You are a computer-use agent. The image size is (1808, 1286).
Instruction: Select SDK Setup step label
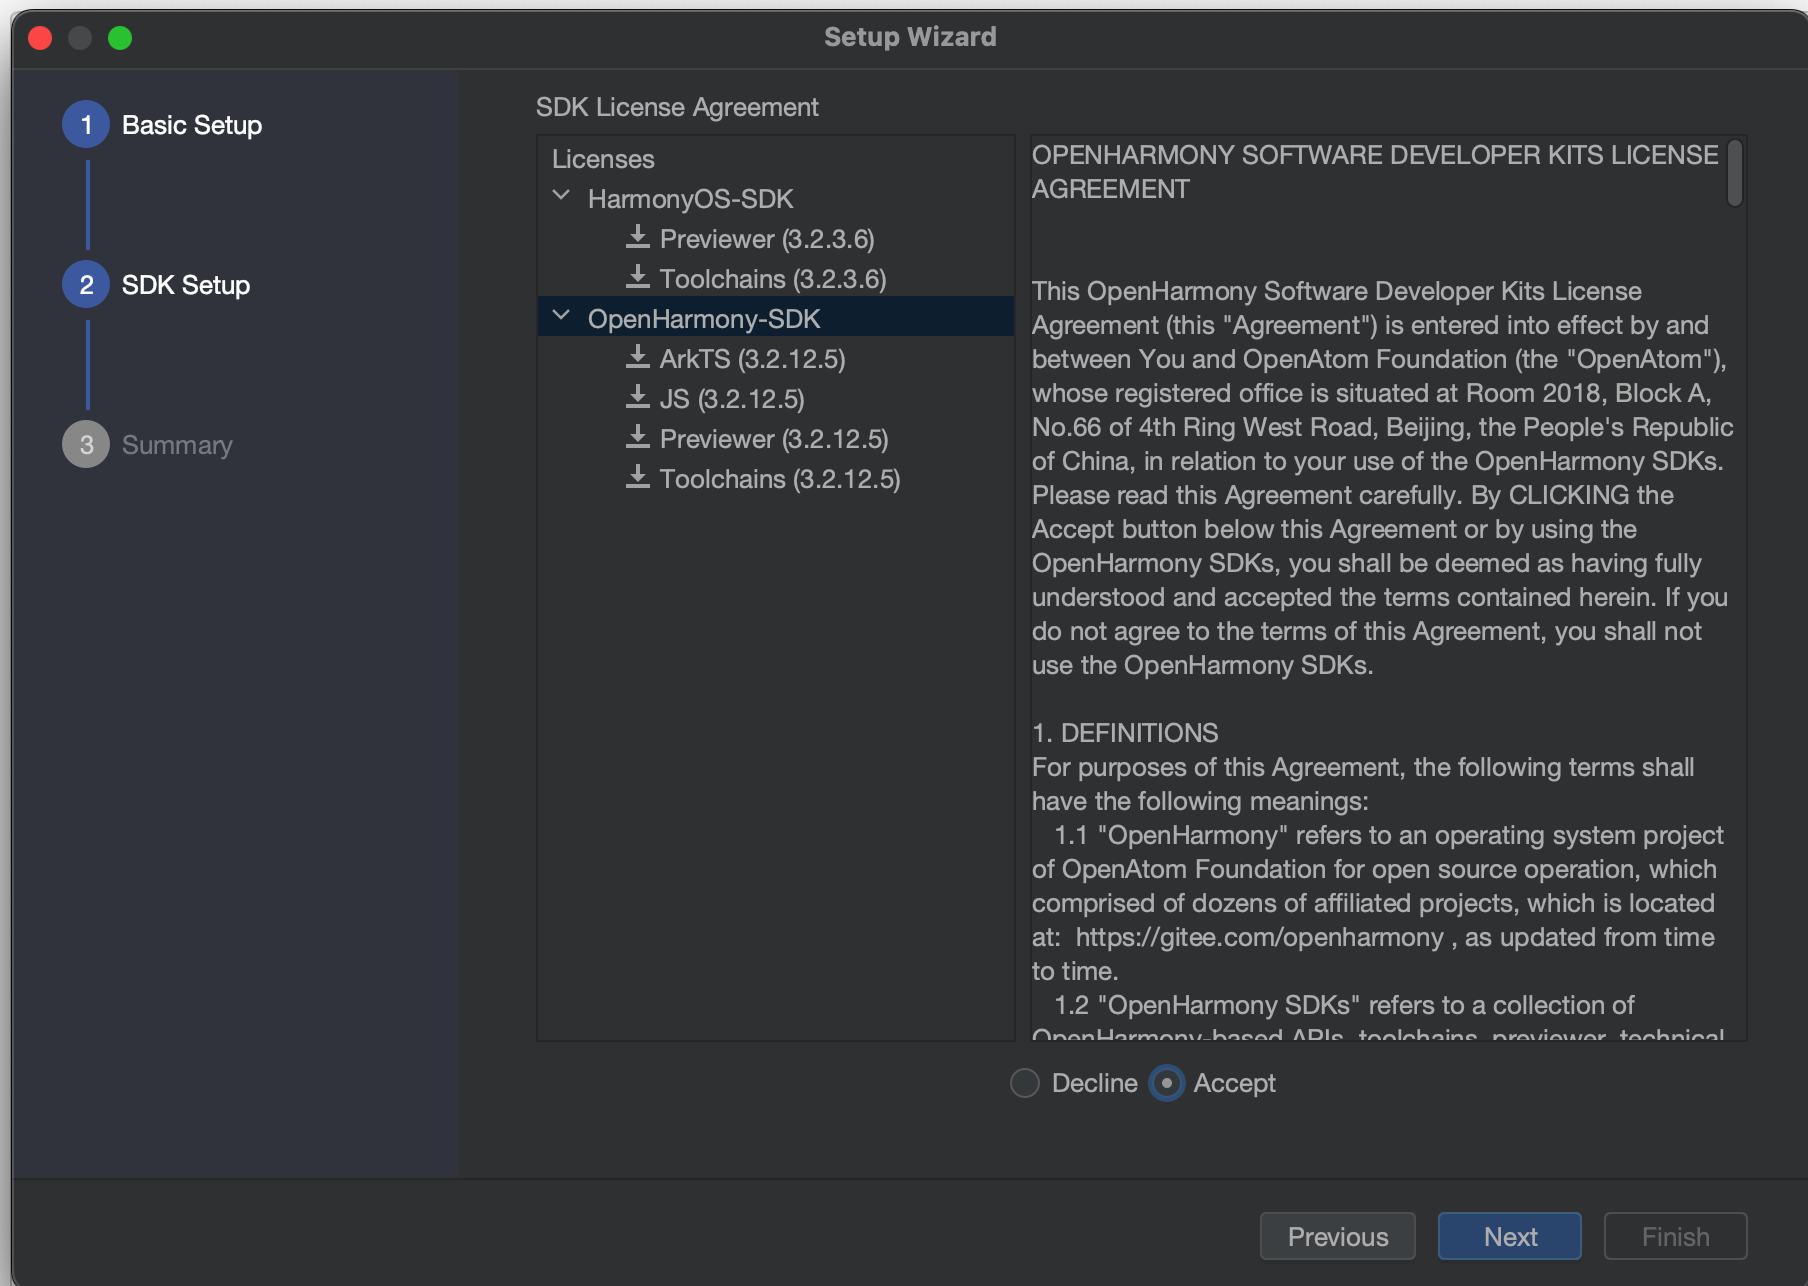[186, 285]
